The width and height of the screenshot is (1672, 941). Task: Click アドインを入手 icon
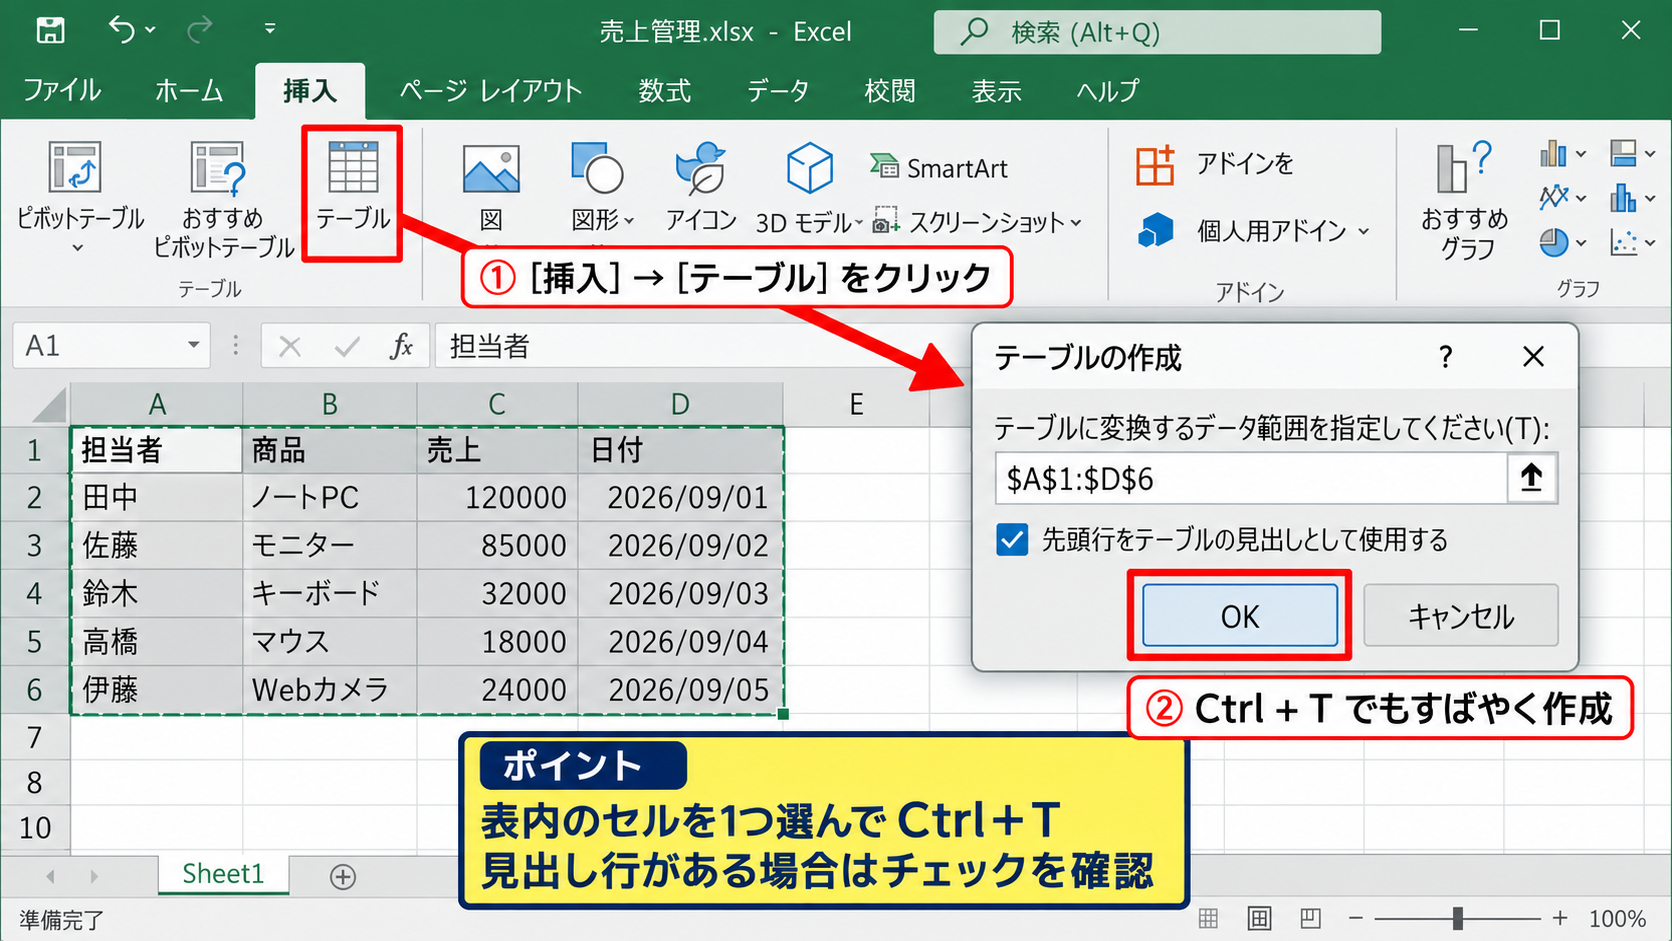coord(1156,165)
